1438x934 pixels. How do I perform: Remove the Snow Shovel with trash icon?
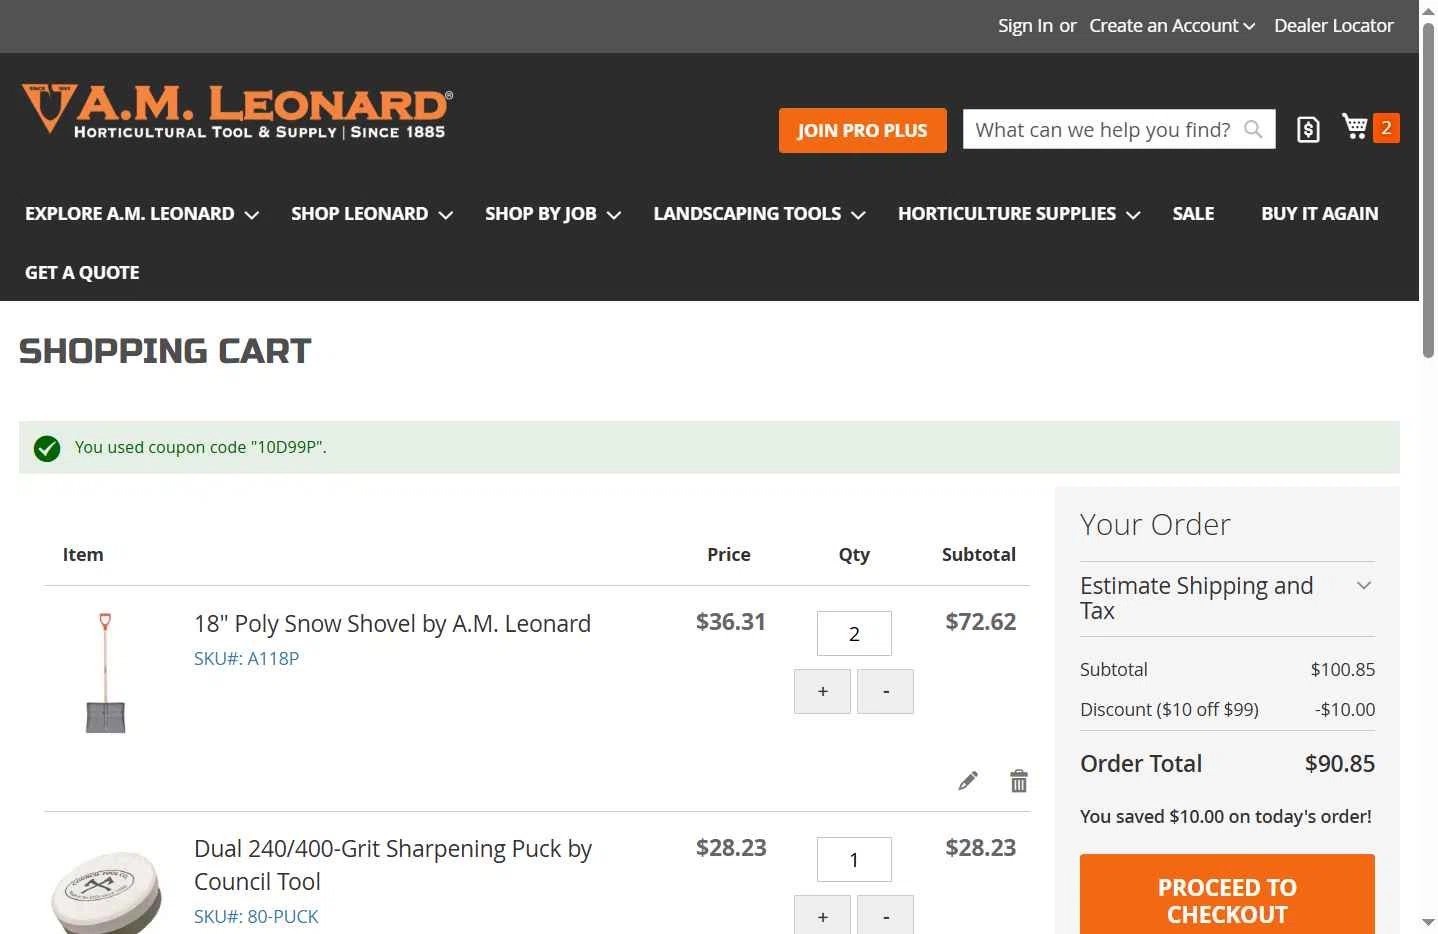pyautogui.click(x=1019, y=781)
